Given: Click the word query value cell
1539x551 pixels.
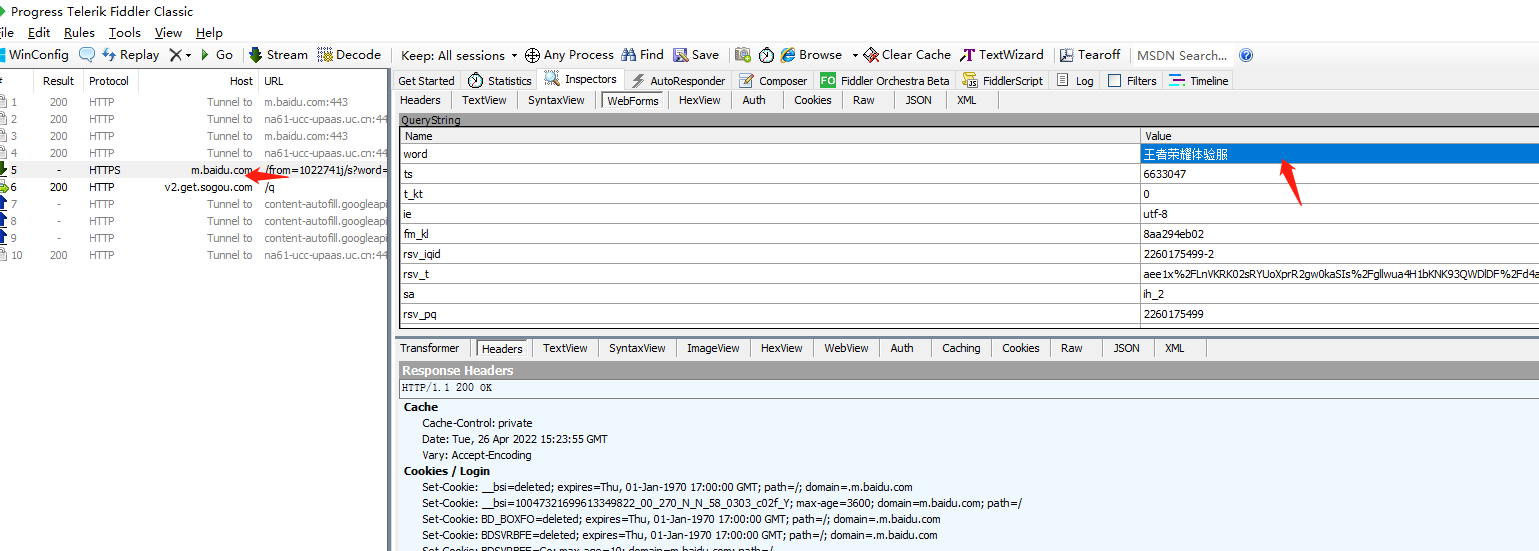Looking at the screenshot, I should (x=1340, y=154).
